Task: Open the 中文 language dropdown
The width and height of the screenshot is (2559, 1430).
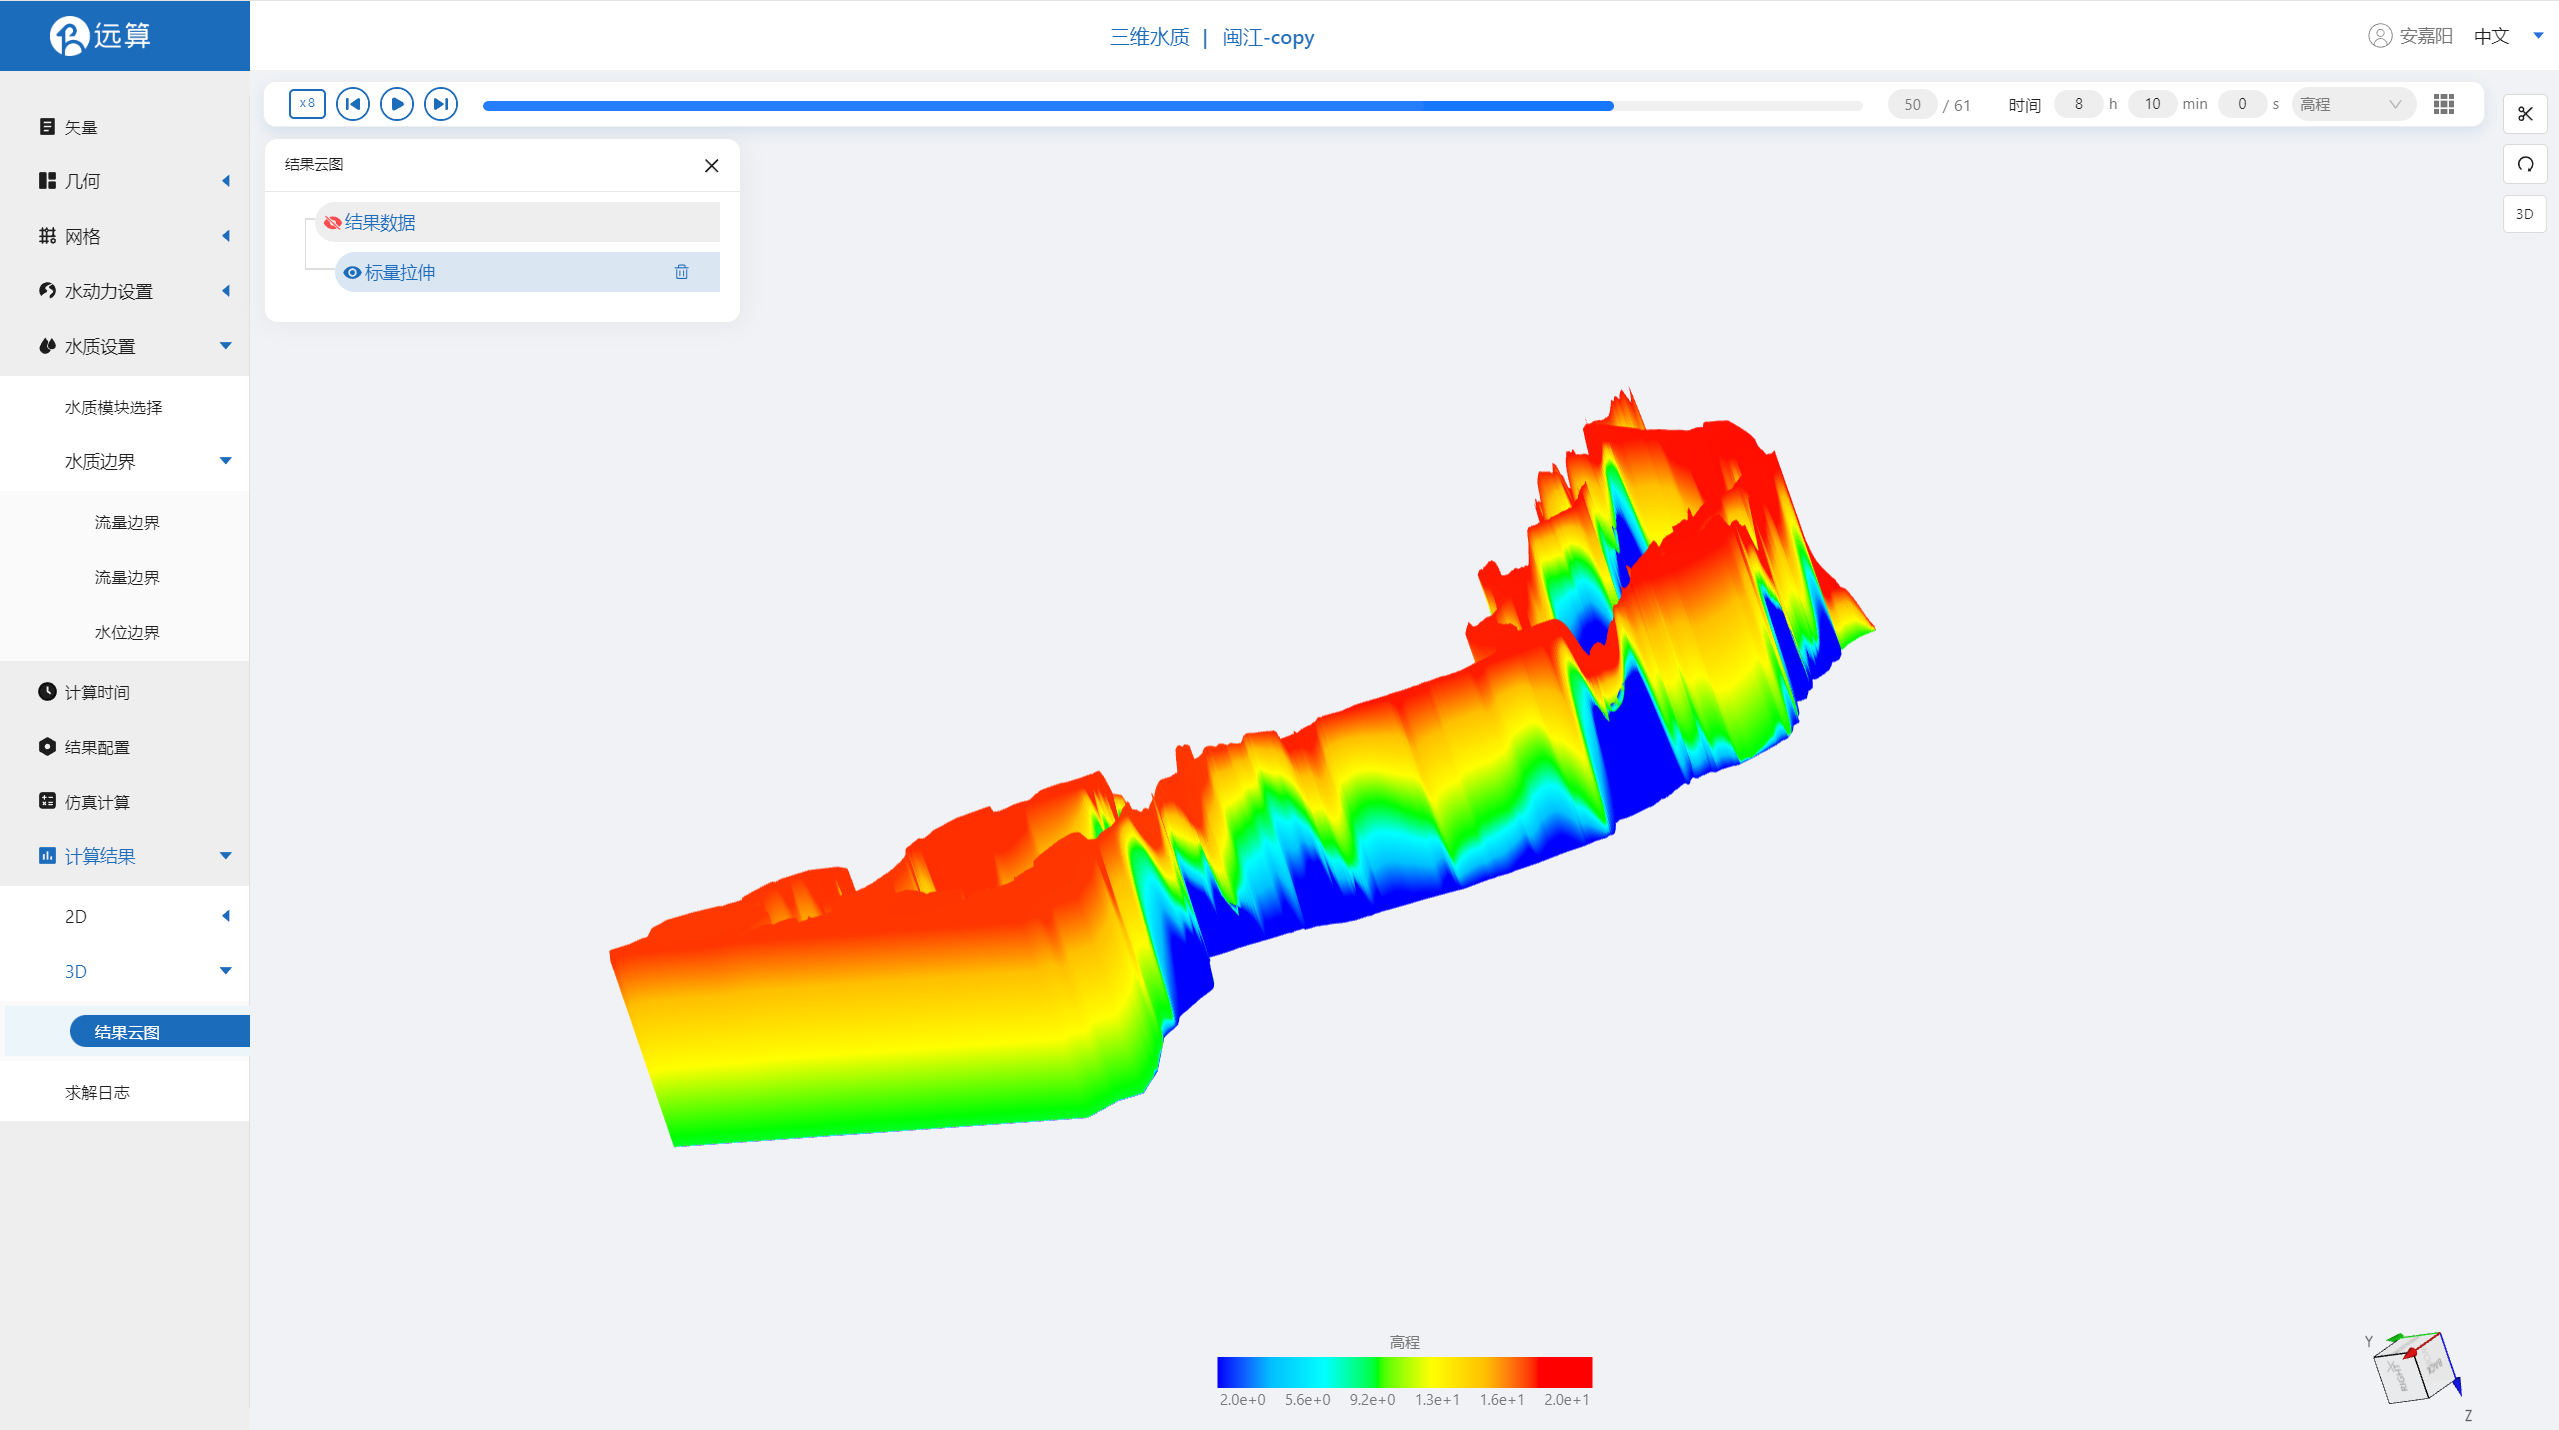Action: point(2508,36)
